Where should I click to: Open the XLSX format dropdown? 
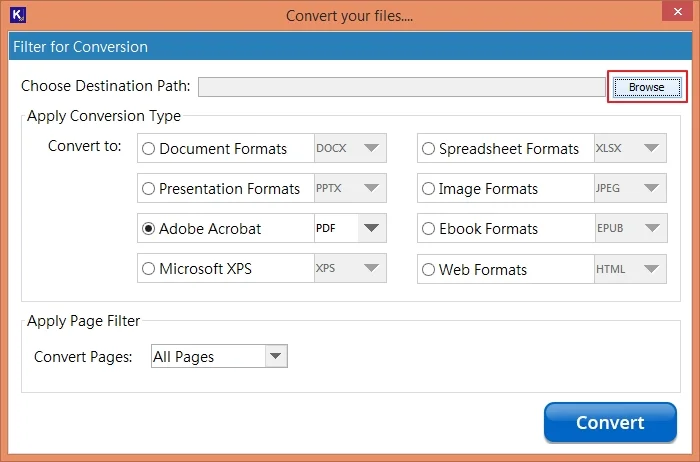click(630, 148)
